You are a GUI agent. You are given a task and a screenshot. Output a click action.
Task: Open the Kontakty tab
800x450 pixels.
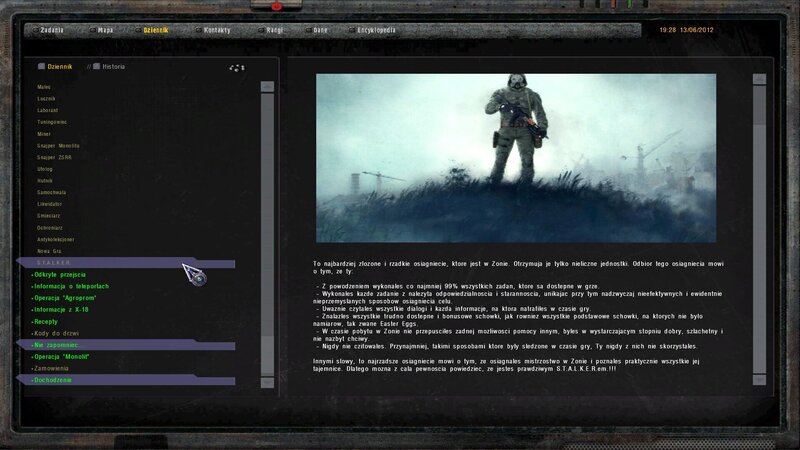217,30
